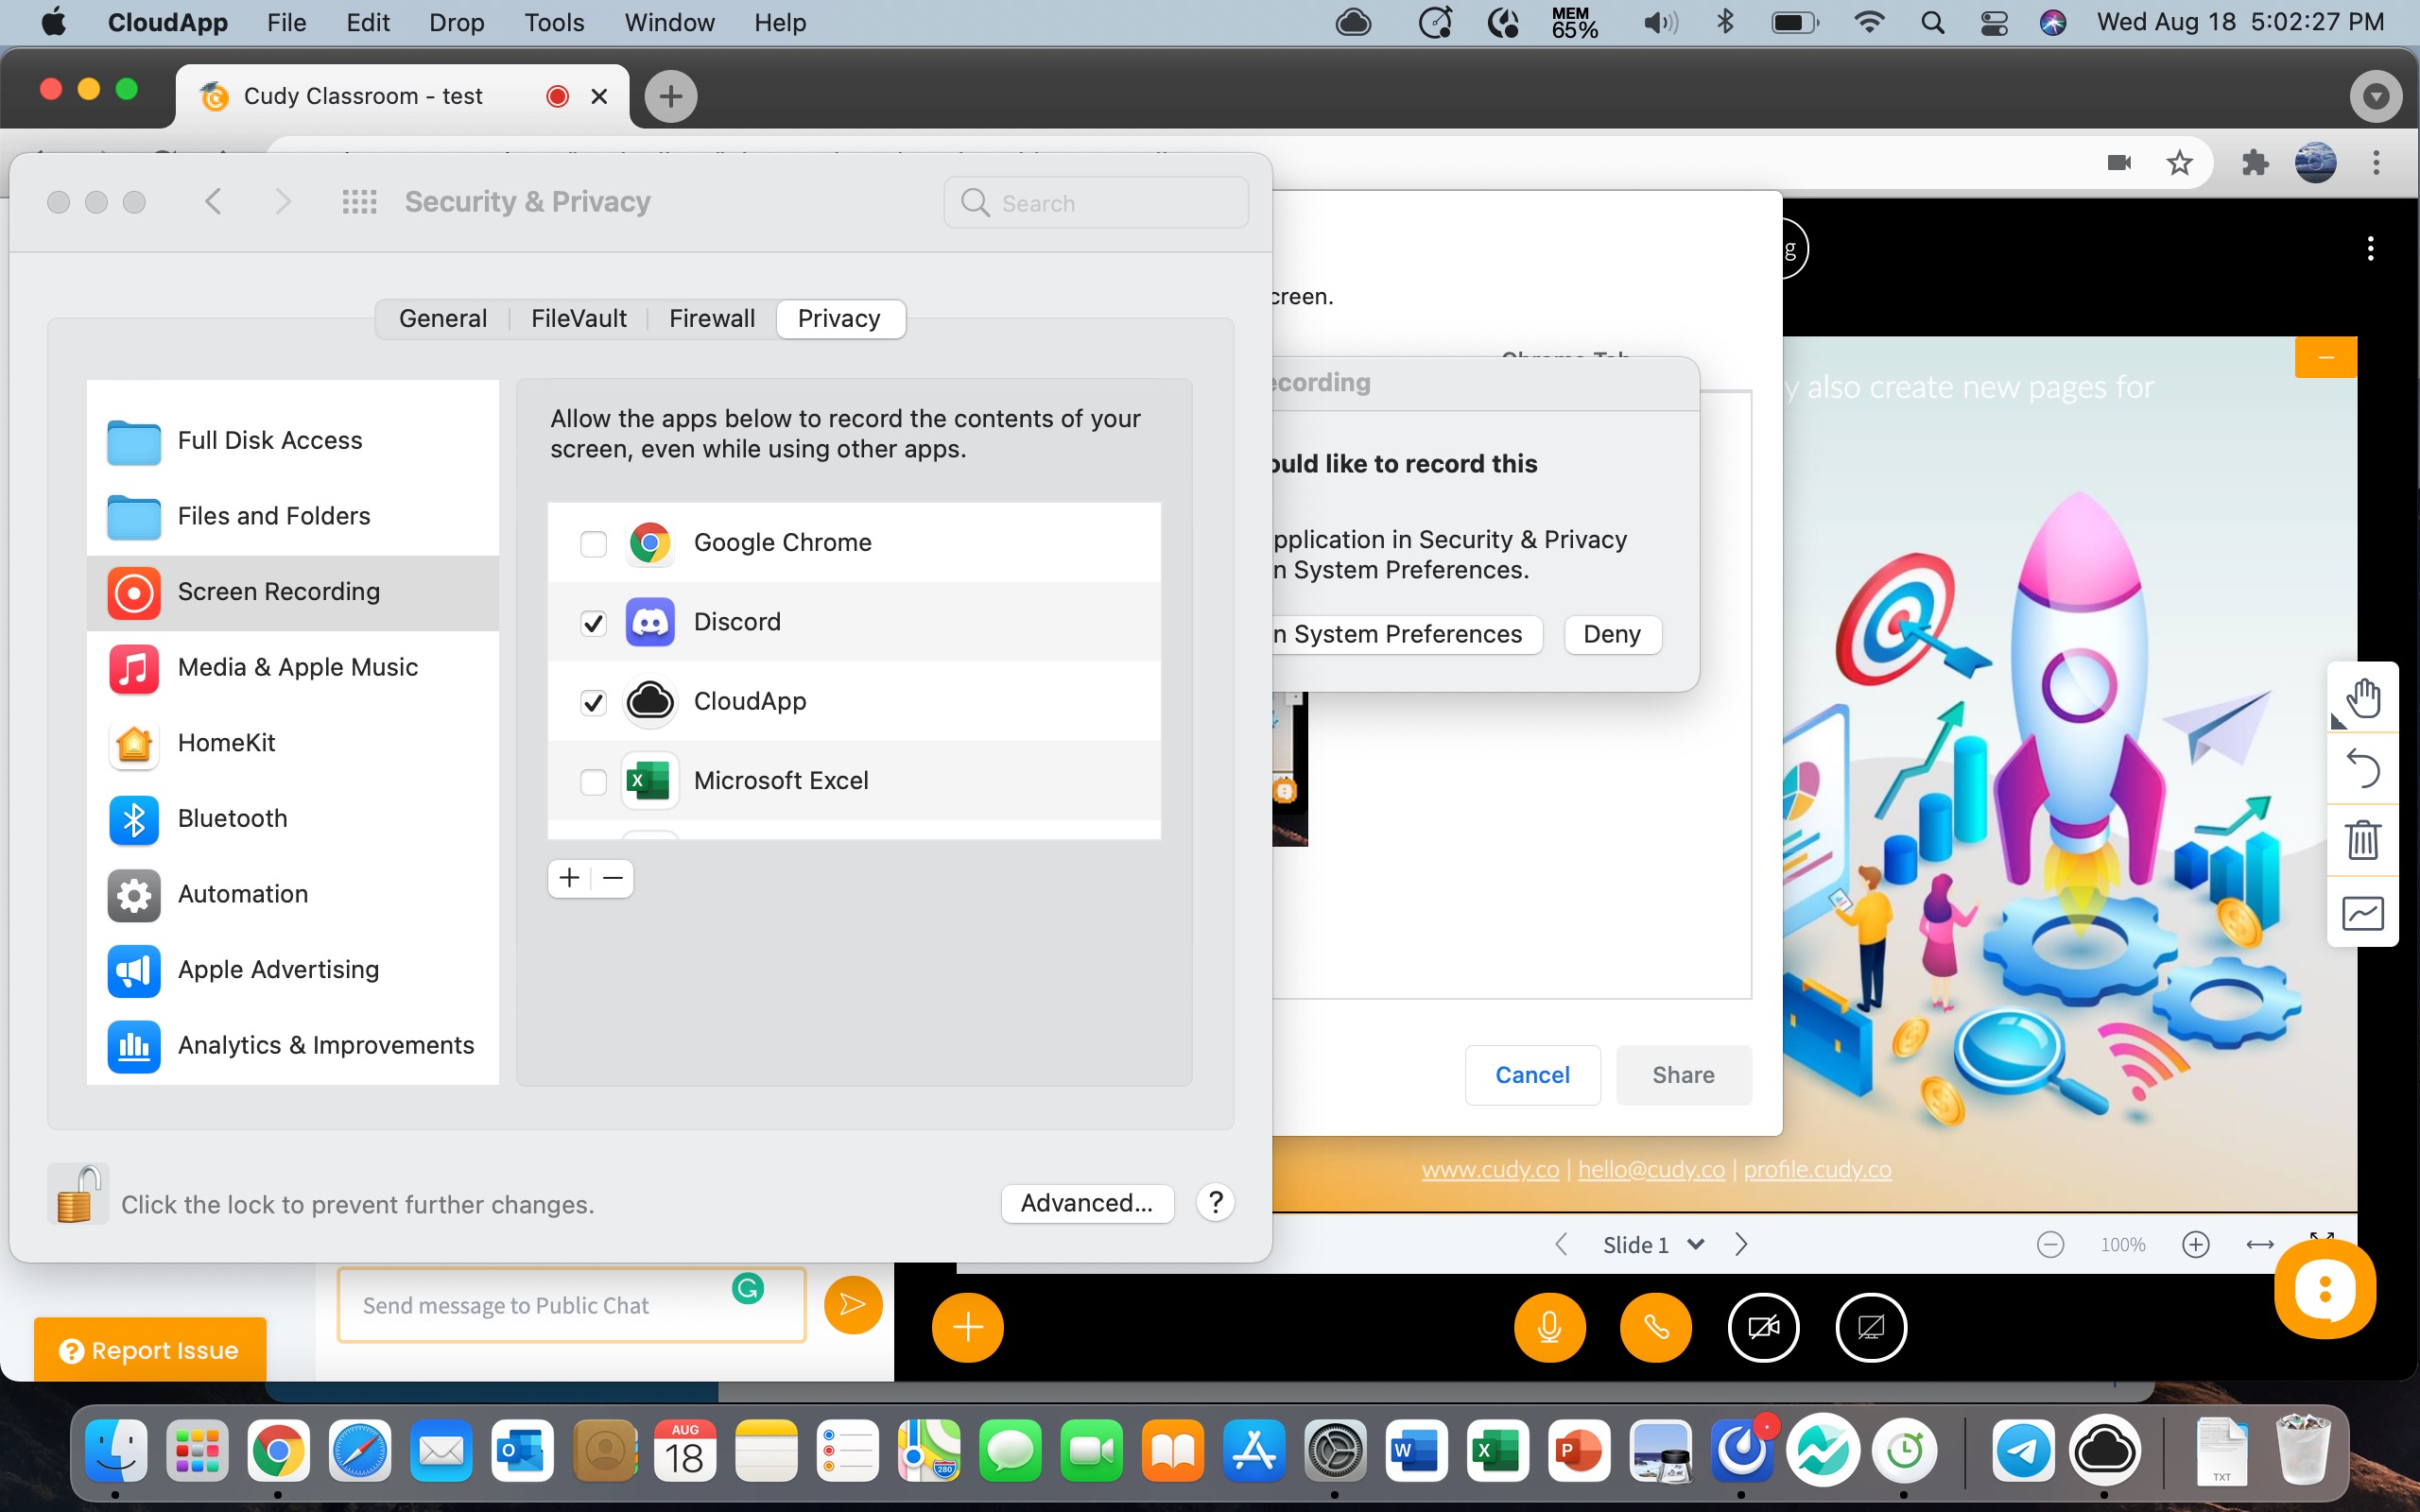Go to next slide arrow

pyautogui.click(x=1741, y=1244)
